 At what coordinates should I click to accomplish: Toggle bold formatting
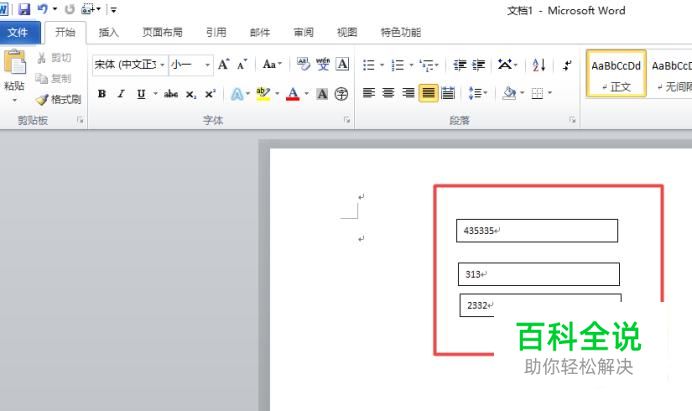coord(102,94)
